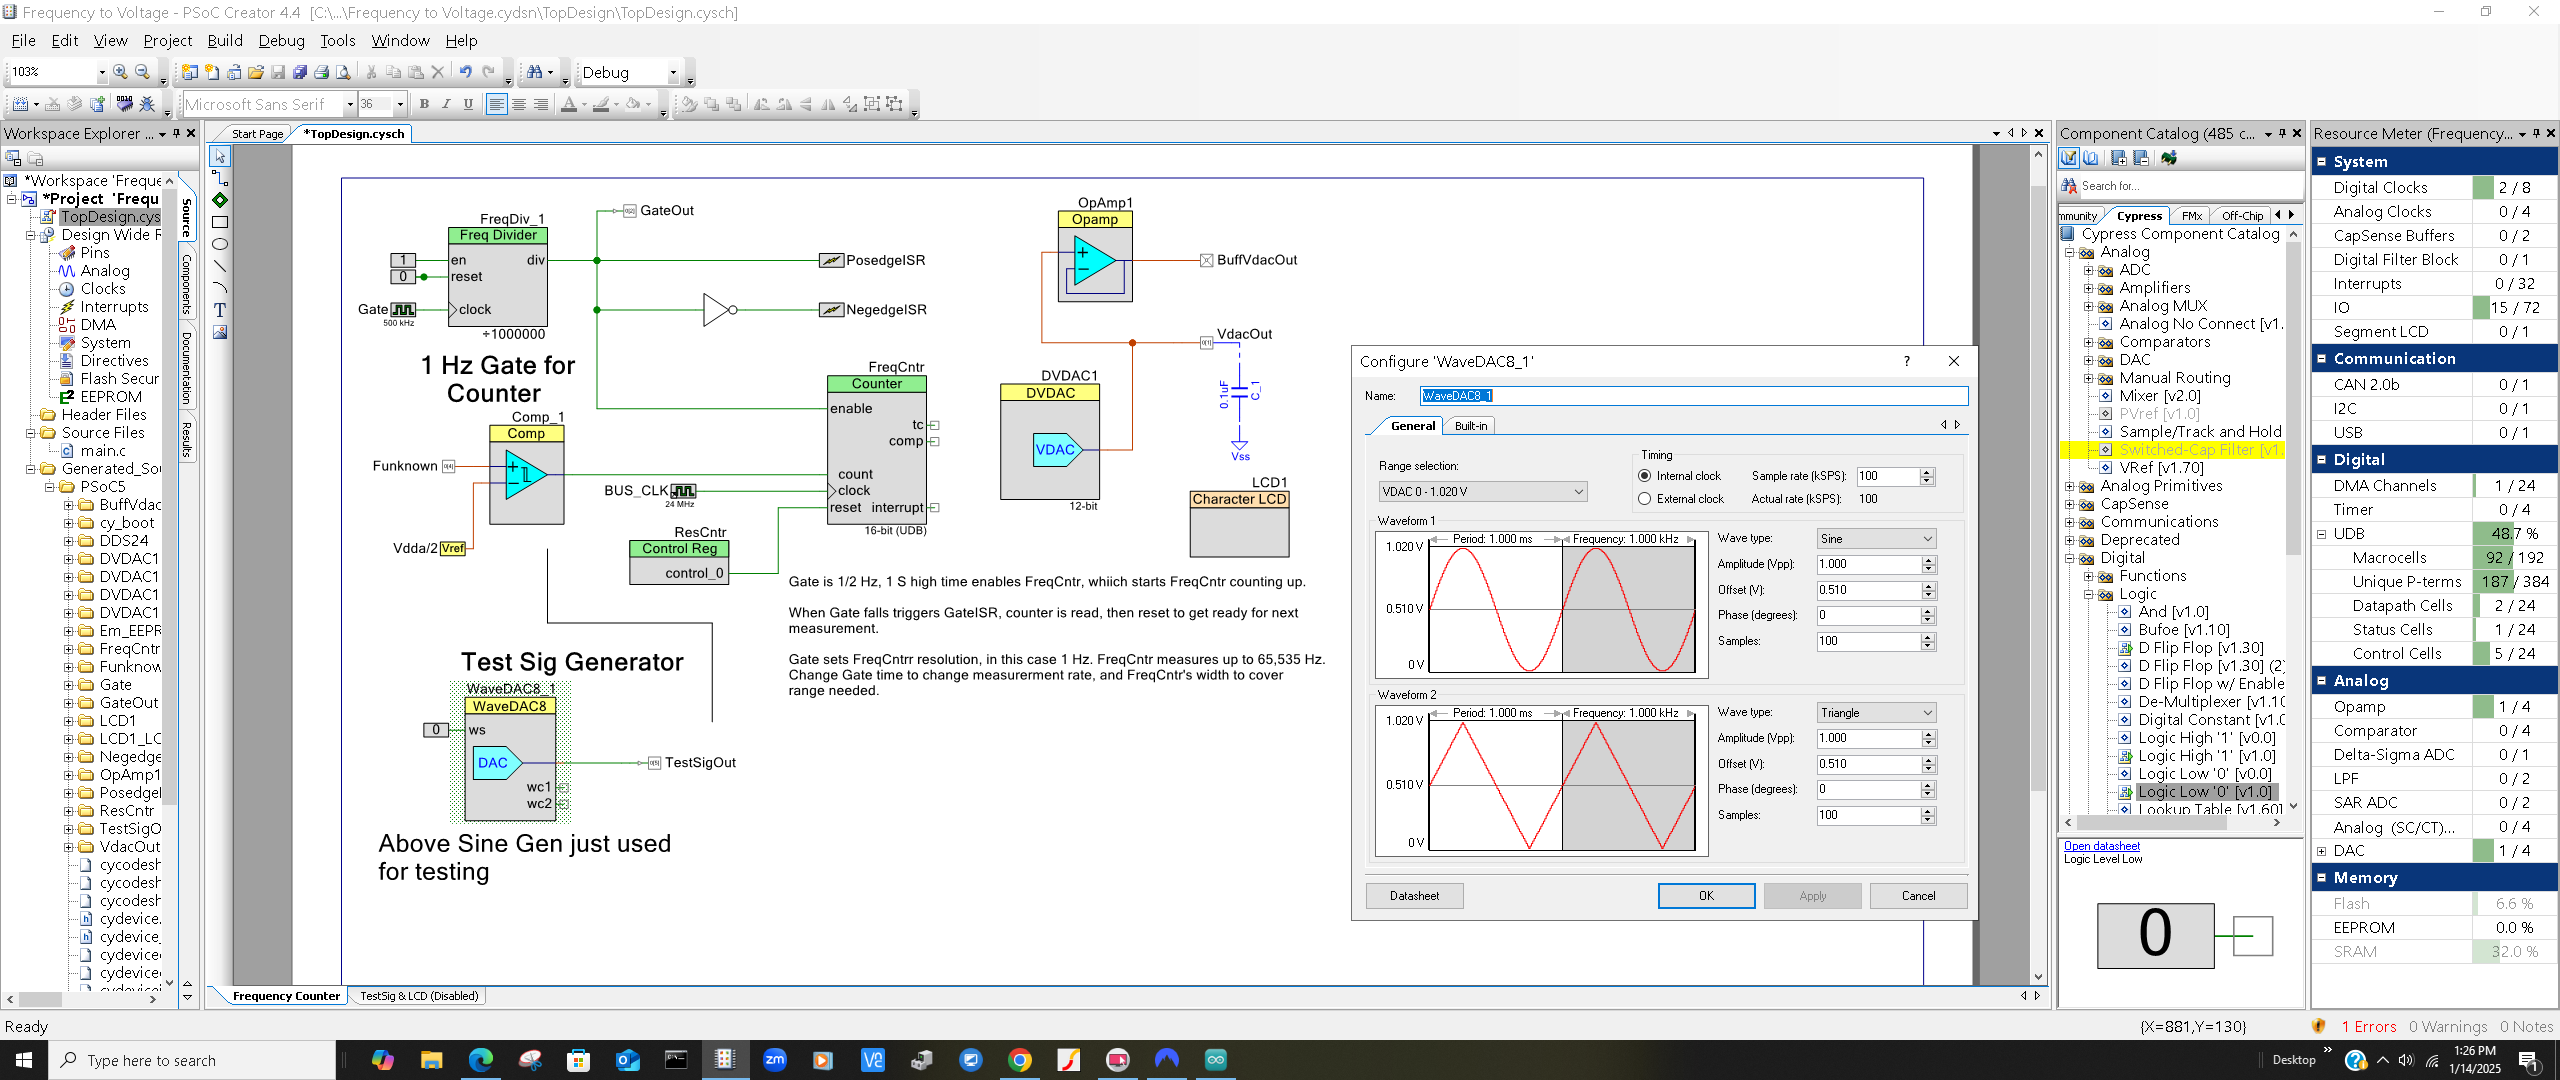Toggle bold text formatting

pyautogui.click(x=424, y=104)
